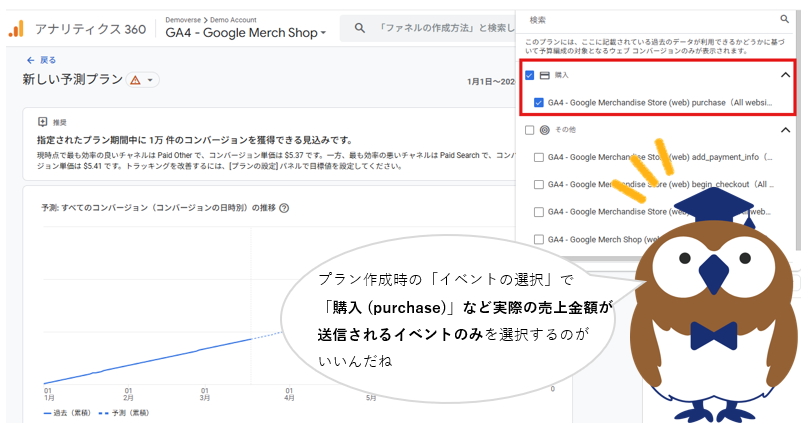Click the target icon beside その他
The width and height of the screenshot is (812, 438).
(544, 130)
